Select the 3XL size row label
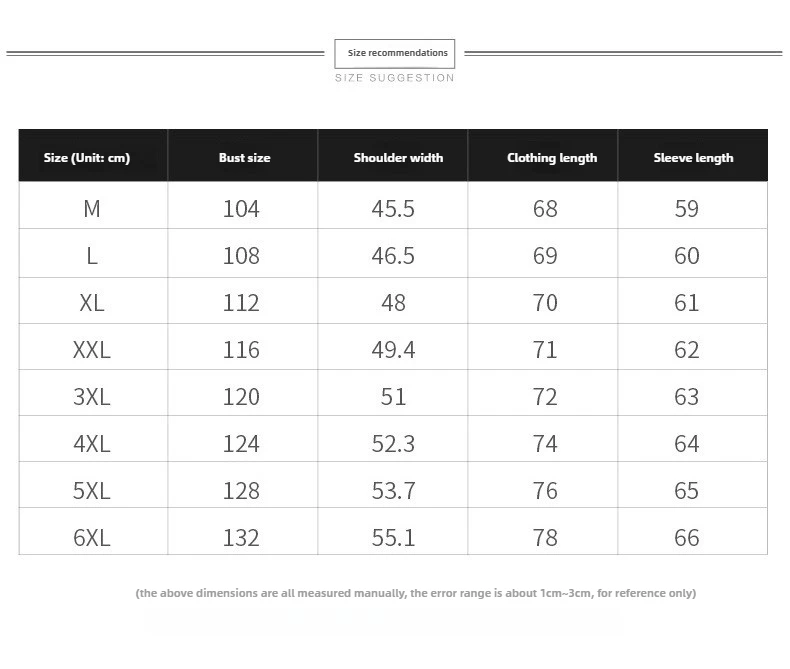Viewport: 790px width, 669px height. point(92,396)
